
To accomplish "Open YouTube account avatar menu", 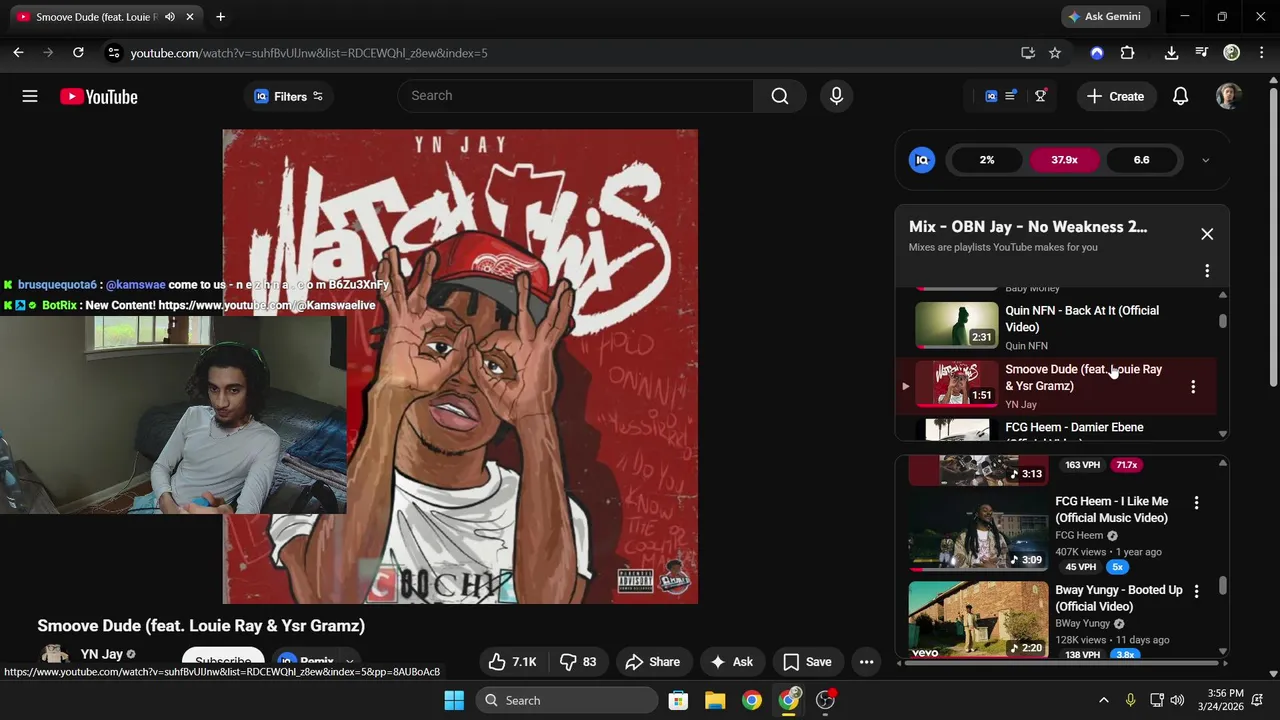I will point(1229,96).
